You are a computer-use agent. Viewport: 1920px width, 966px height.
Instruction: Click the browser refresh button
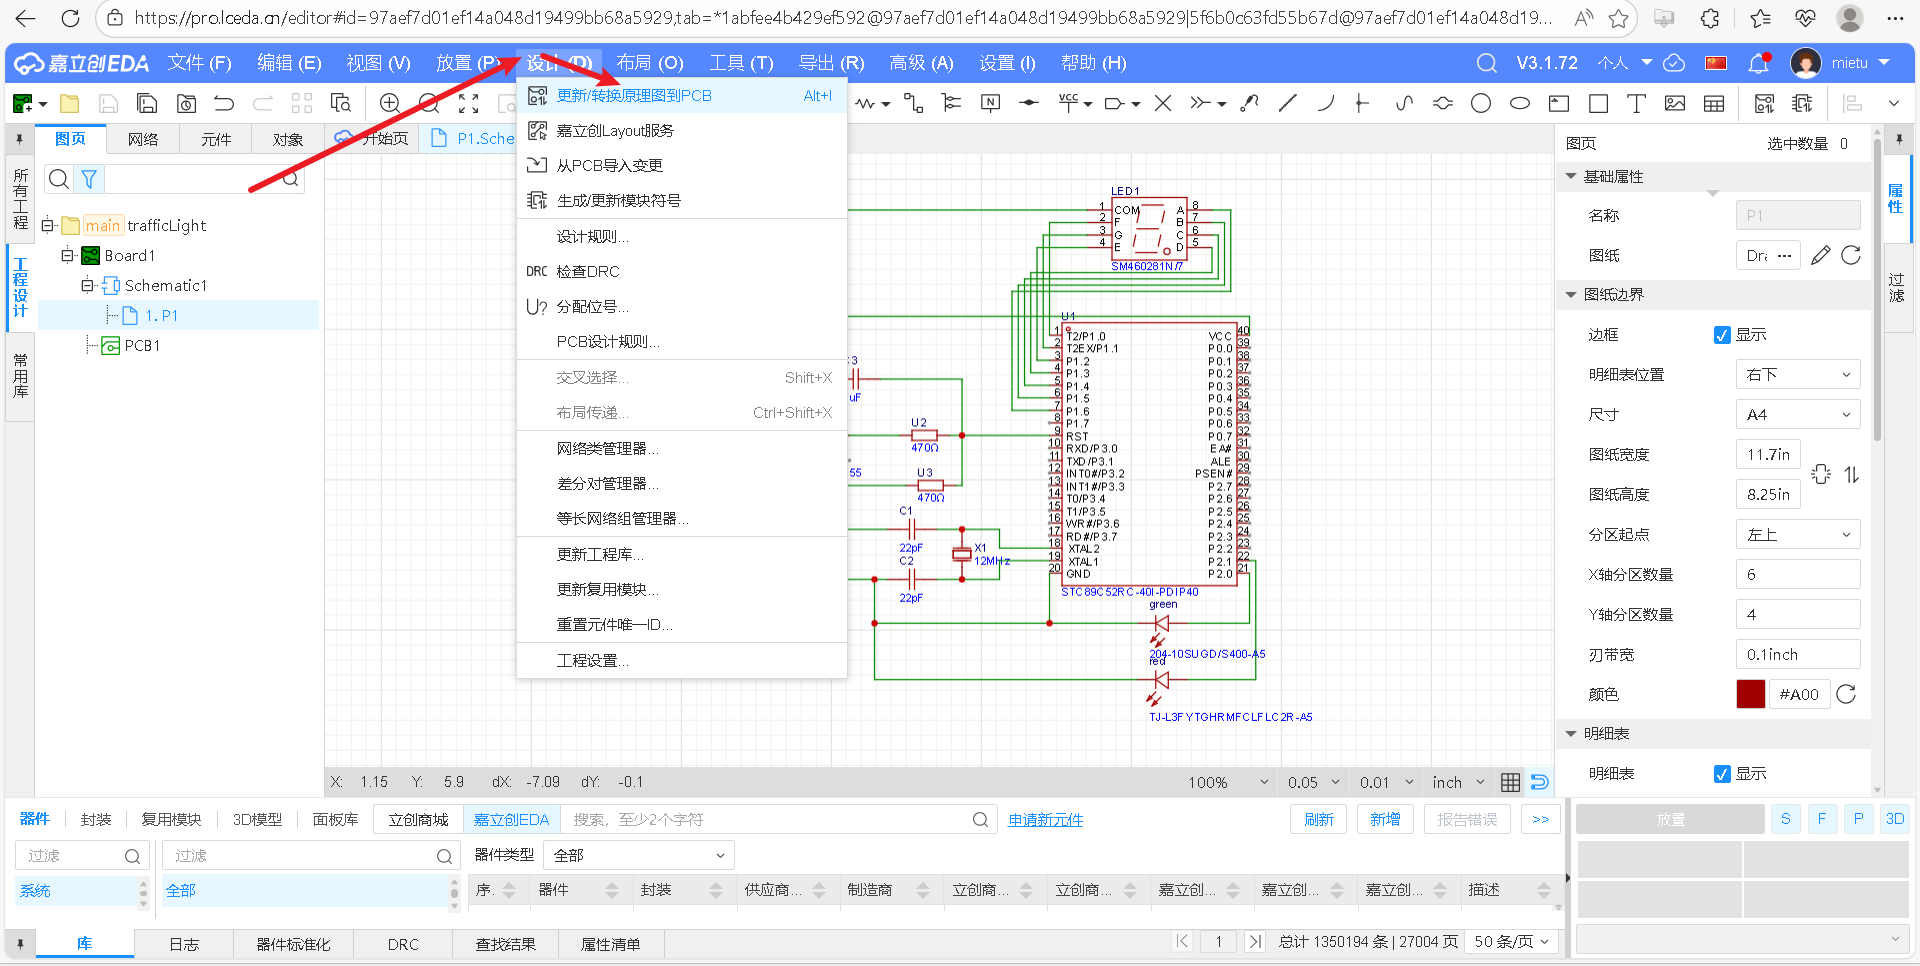click(70, 18)
